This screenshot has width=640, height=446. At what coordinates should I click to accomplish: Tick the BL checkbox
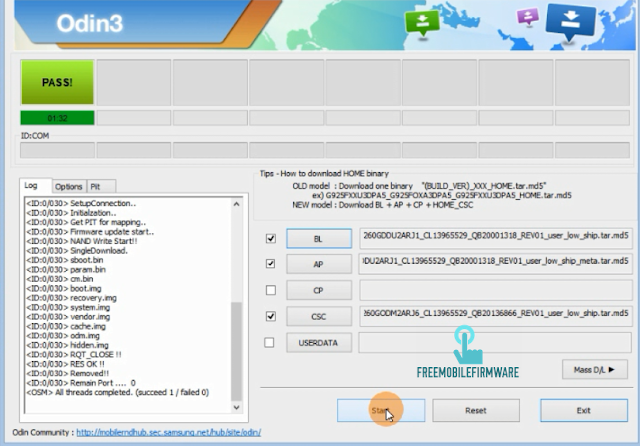click(x=271, y=238)
